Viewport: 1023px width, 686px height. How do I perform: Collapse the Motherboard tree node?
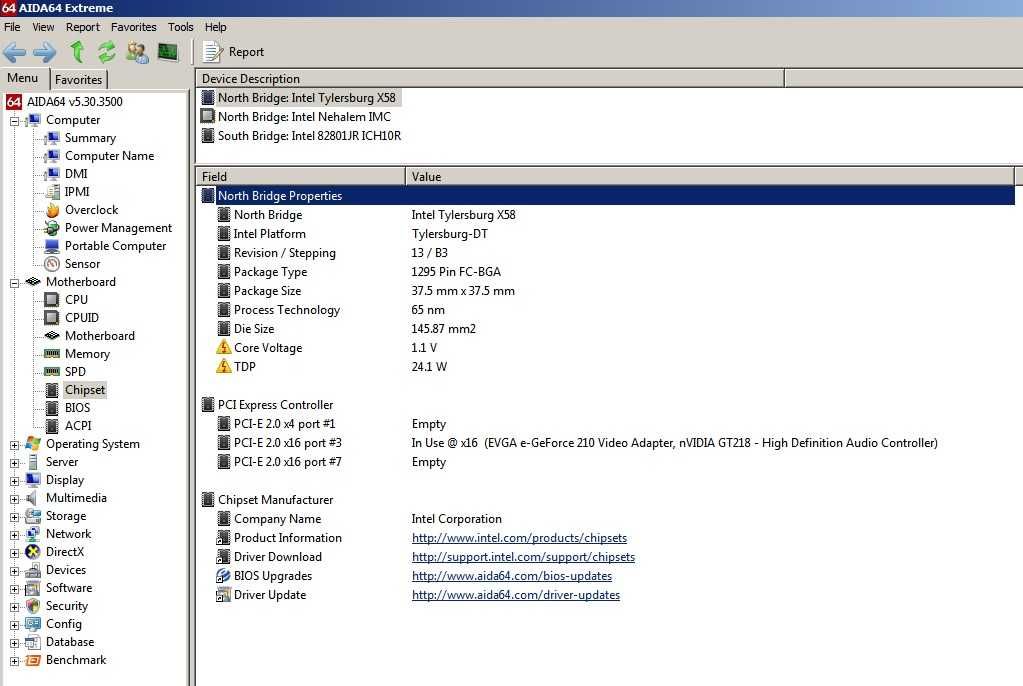point(14,283)
